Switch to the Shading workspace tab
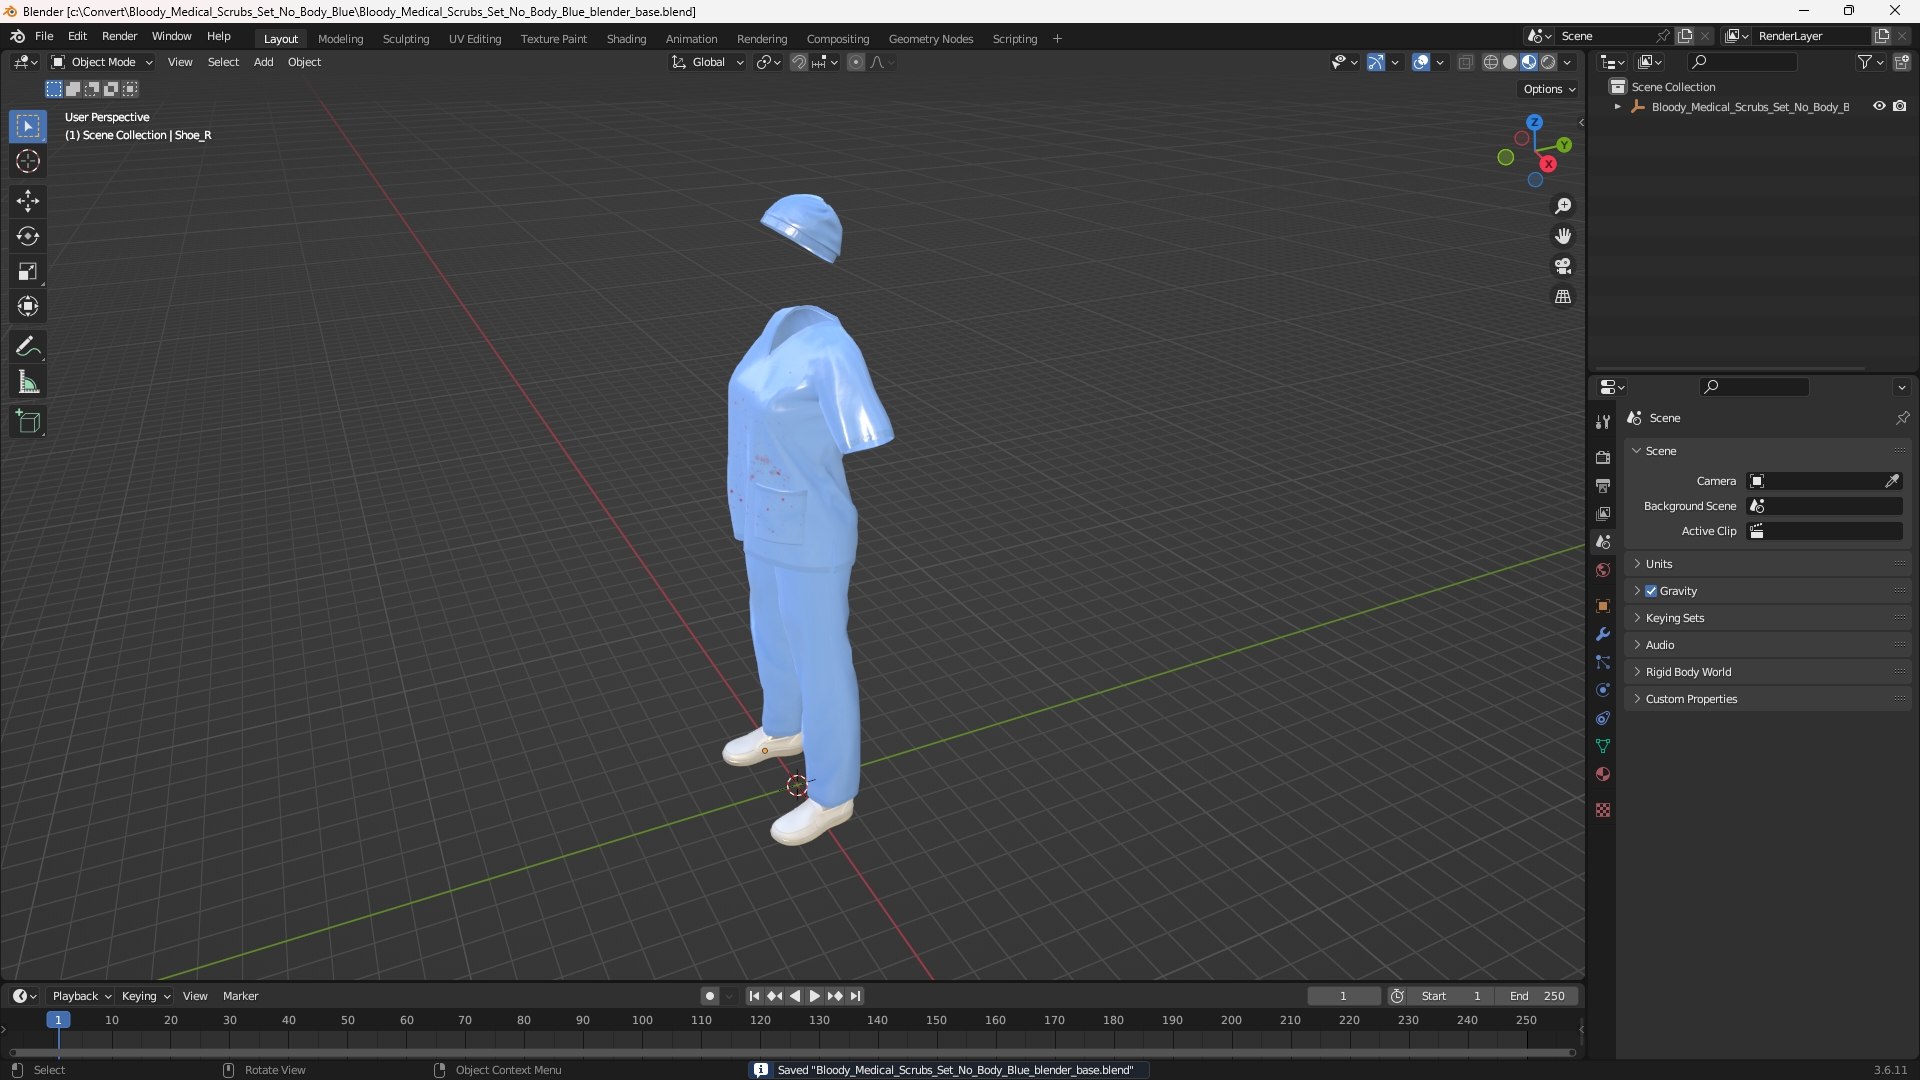1920x1080 pixels. click(626, 39)
